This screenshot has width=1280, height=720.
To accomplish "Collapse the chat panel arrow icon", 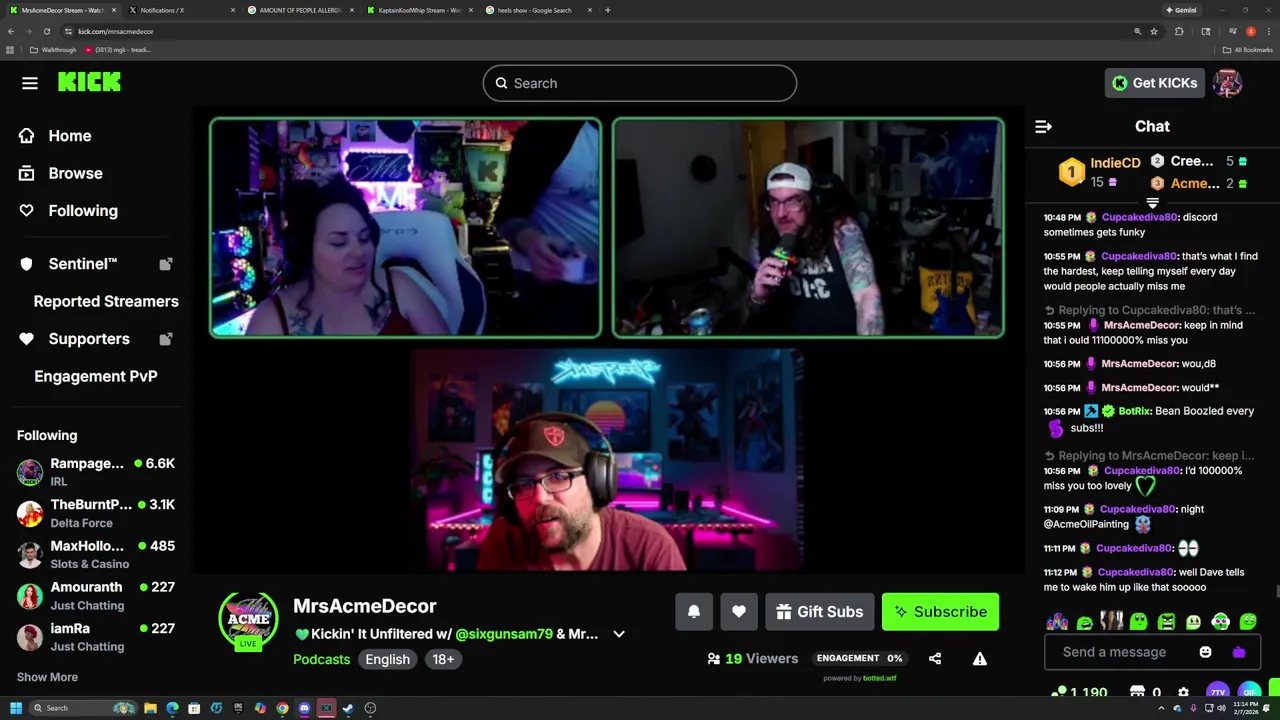I will pyautogui.click(x=1043, y=127).
